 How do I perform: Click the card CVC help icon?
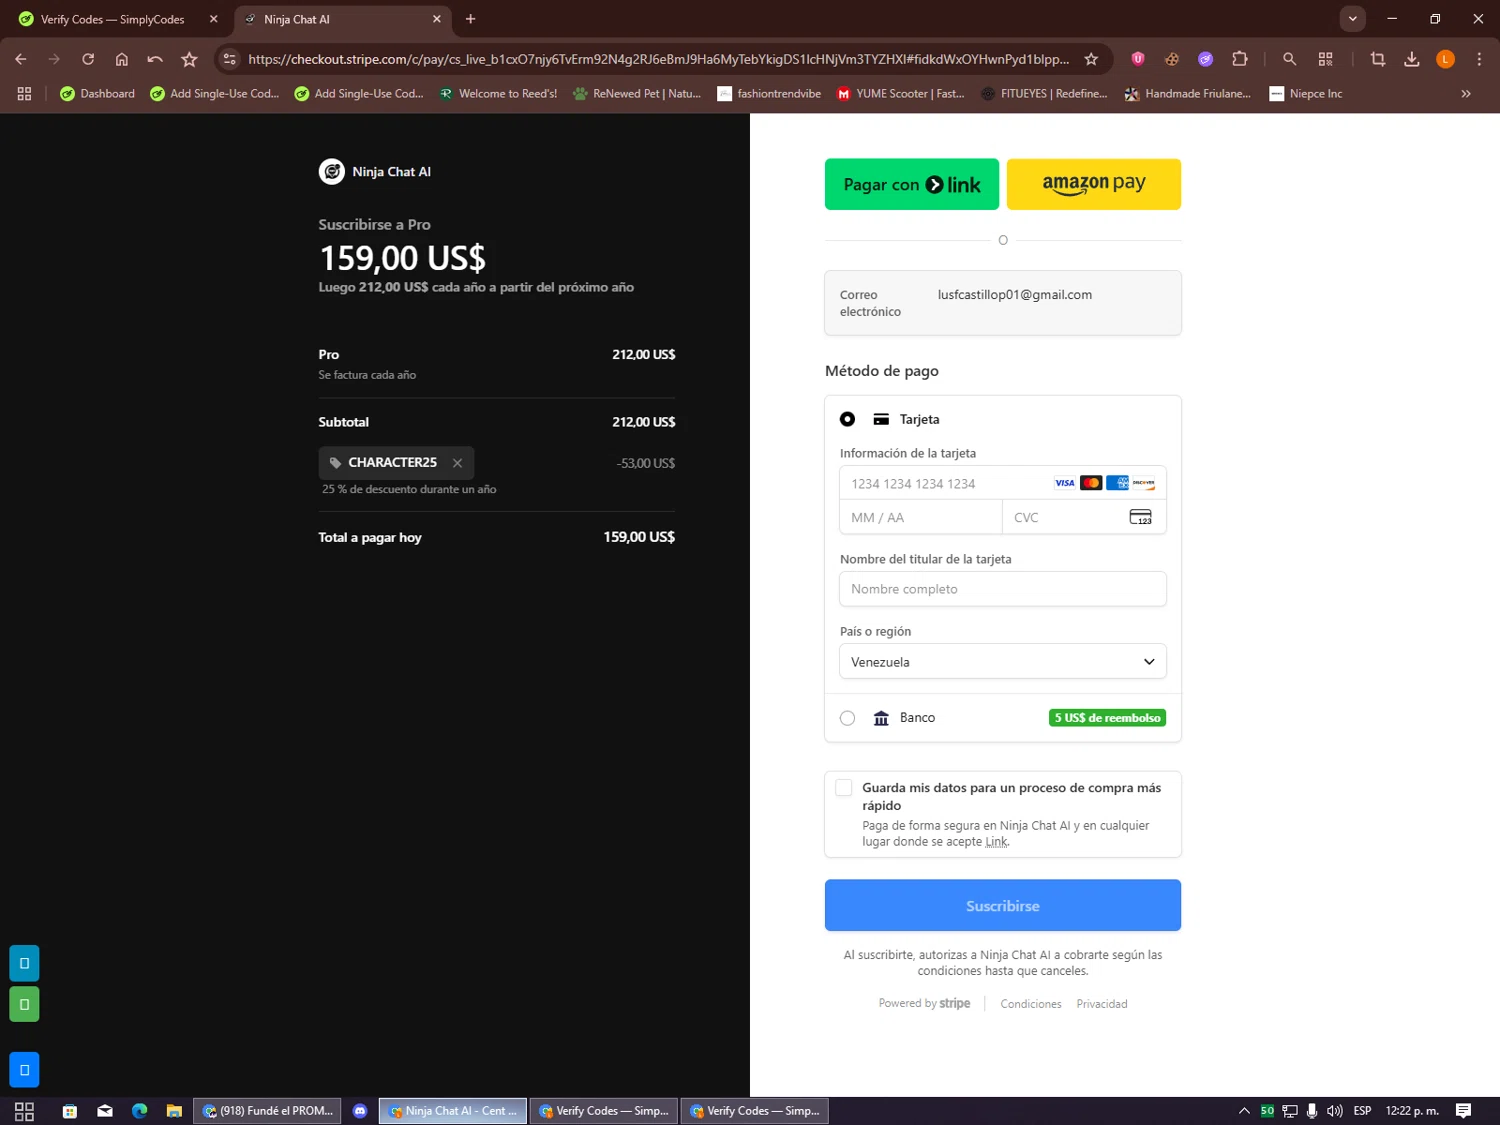1140,517
